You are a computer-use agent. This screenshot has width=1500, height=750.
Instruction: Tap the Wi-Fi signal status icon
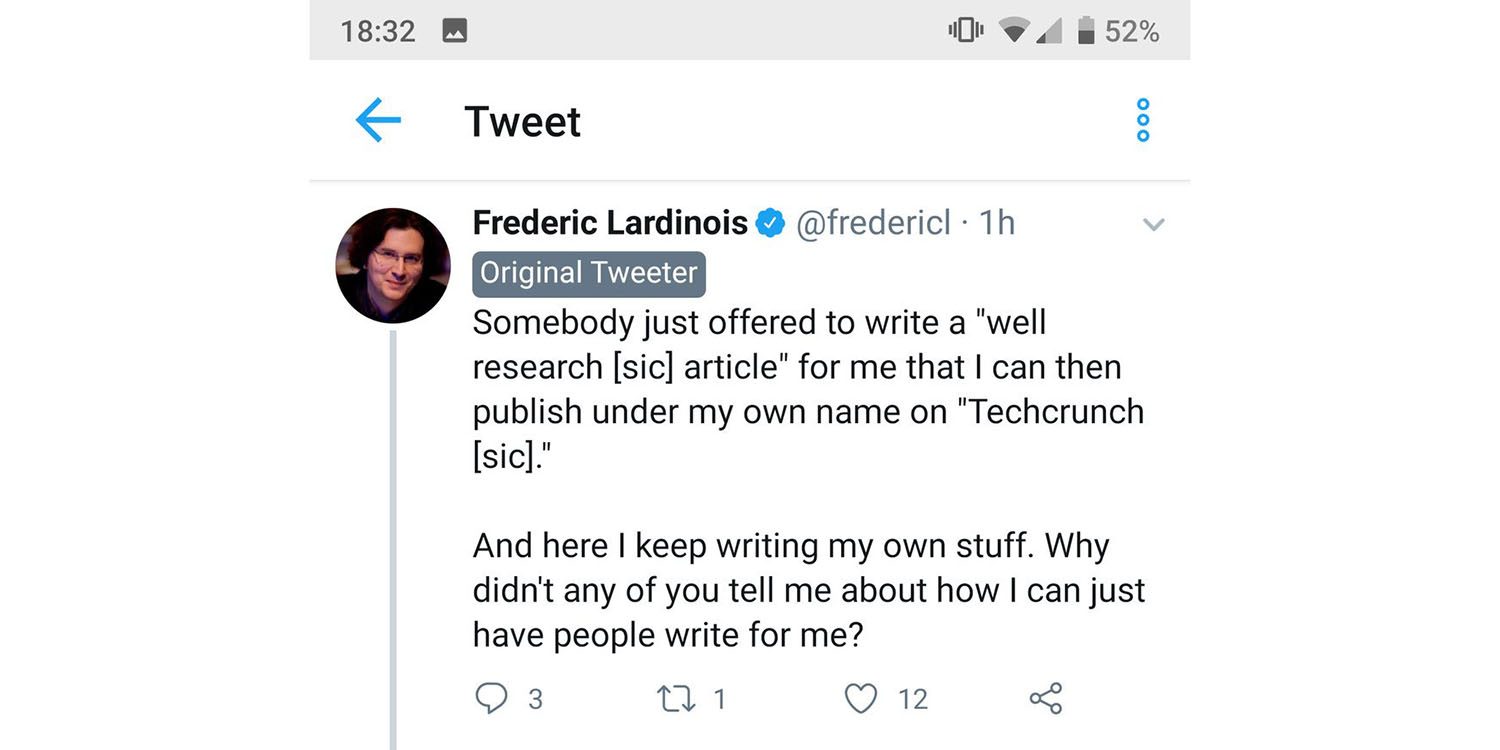point(1015,32)
